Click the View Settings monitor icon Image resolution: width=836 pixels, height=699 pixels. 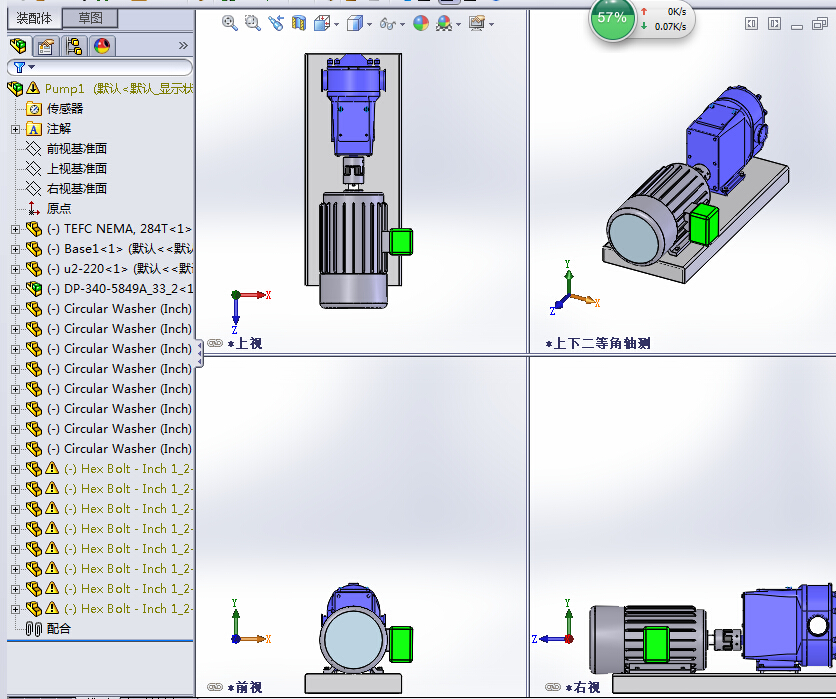point(477,23)
